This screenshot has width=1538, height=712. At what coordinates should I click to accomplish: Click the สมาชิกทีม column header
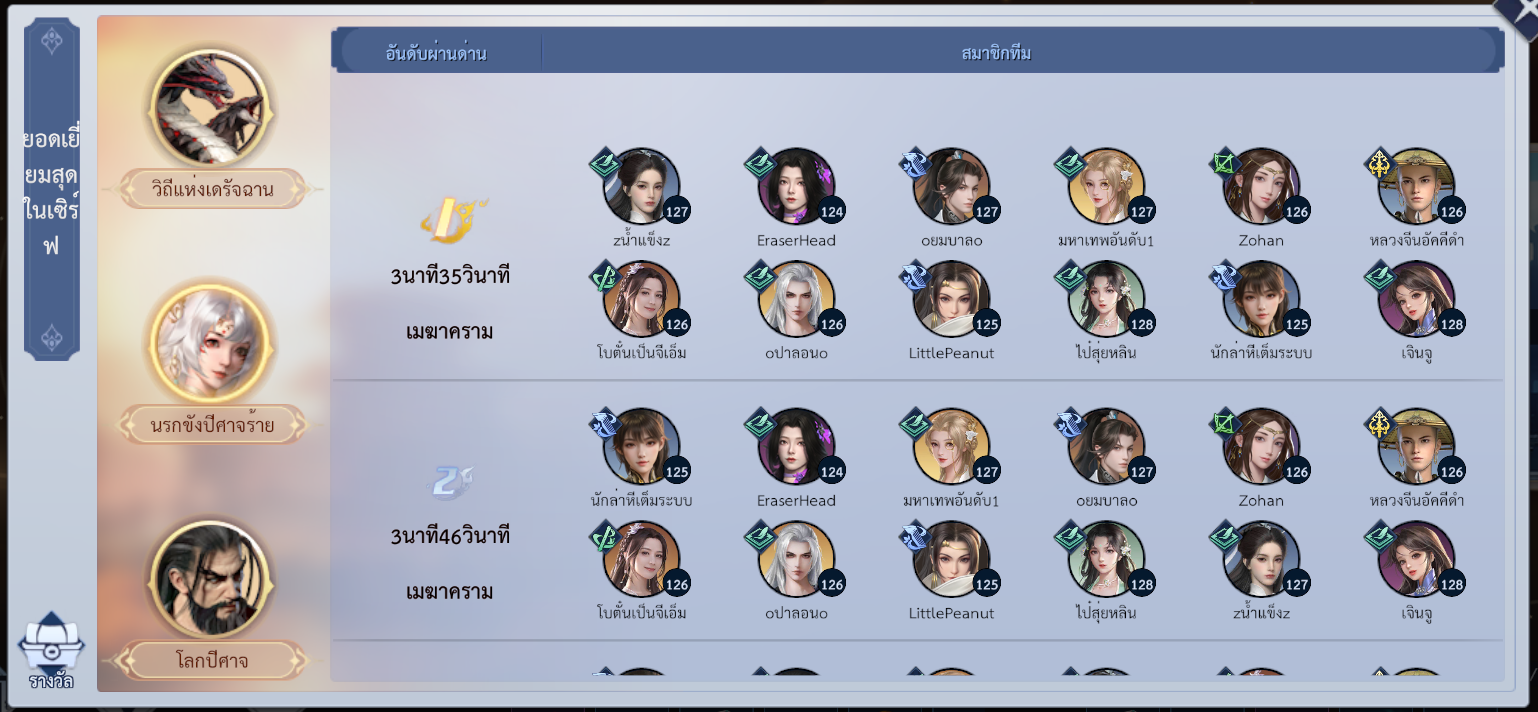coord(995,53)
